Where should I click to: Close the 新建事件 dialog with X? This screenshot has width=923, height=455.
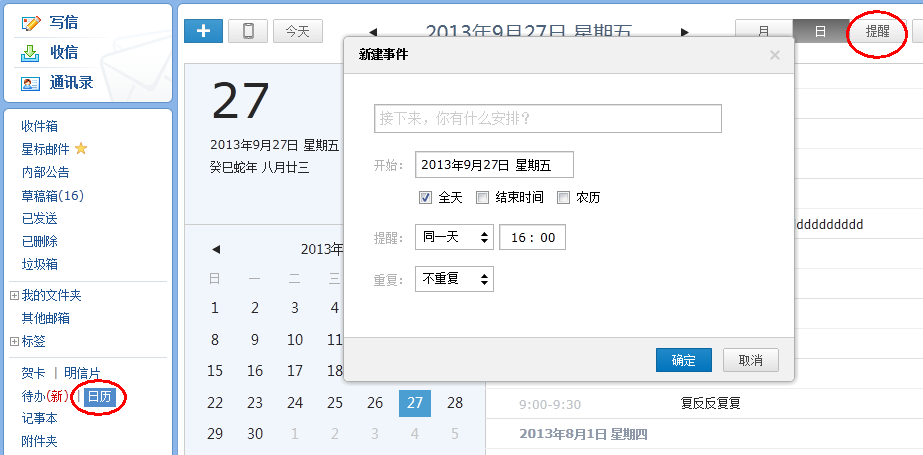[x=774, y=55]
